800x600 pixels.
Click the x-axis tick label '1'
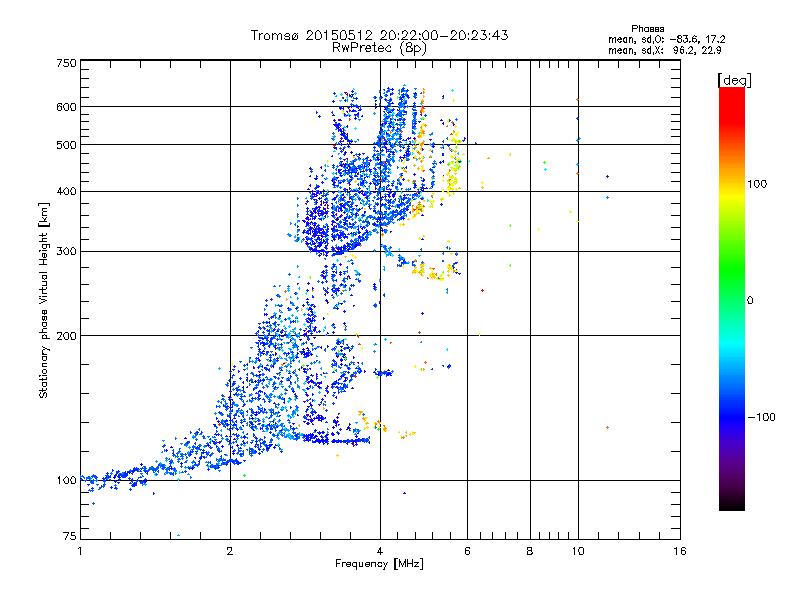(x=80, y=551)
